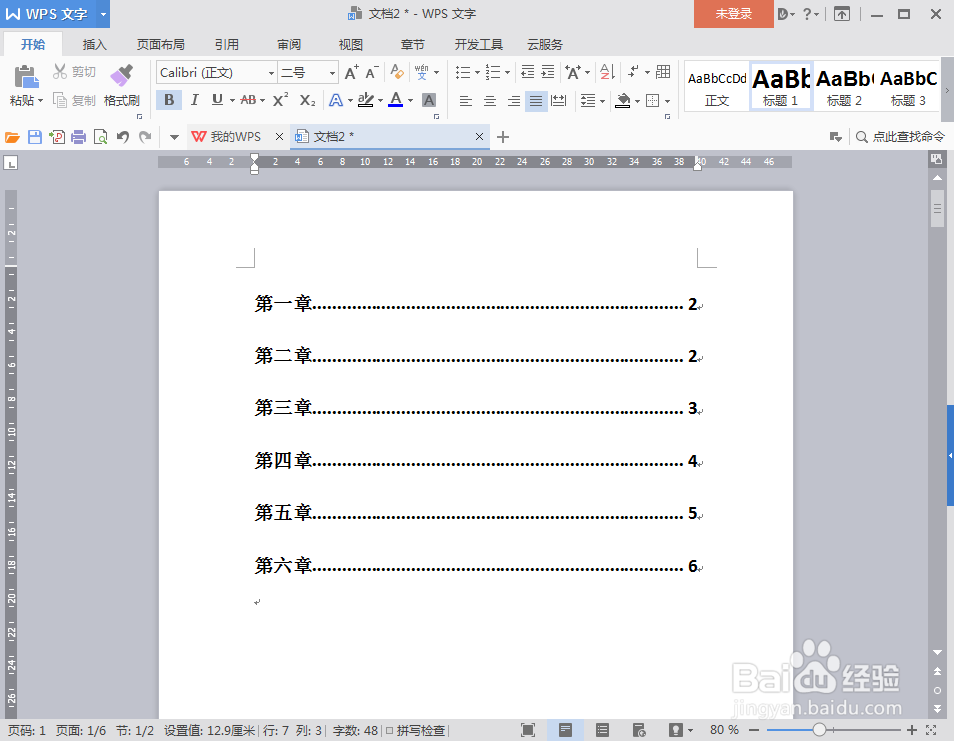Select the copy icon
This screenshot has height=741, width=954.
60,100
